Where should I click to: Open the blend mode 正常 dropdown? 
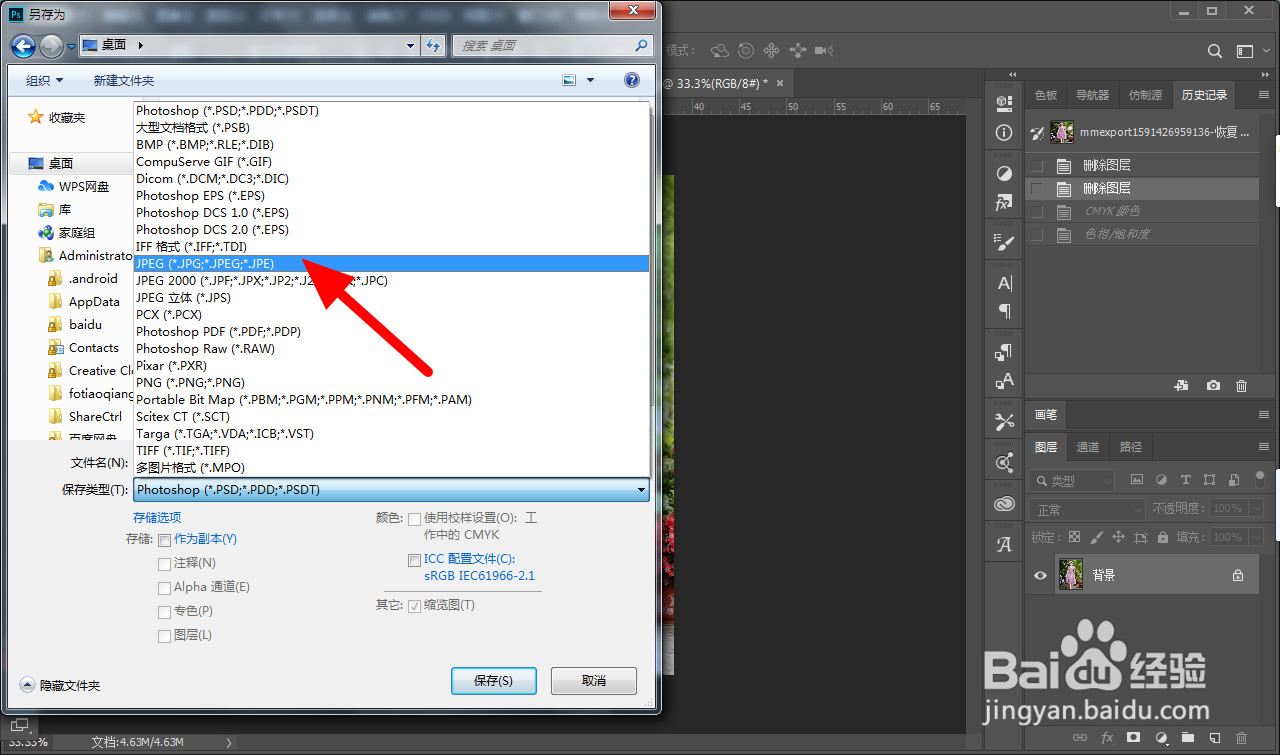point(1087,510)
